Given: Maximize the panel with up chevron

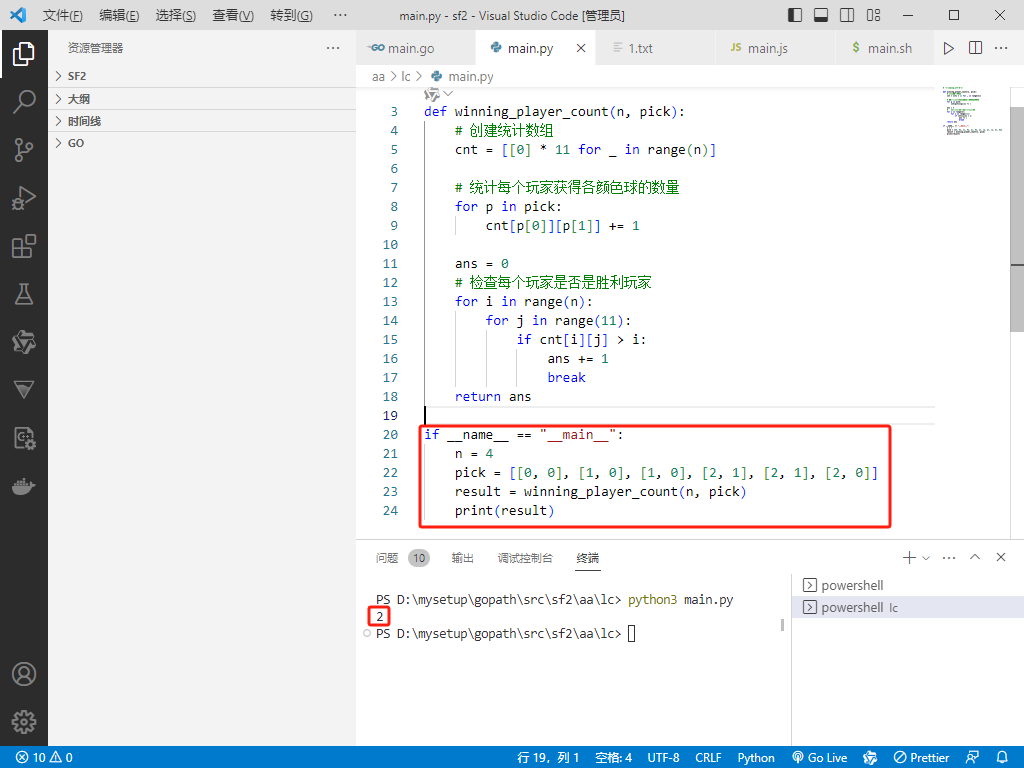Looking at the screenshot, I should point(975,557).
